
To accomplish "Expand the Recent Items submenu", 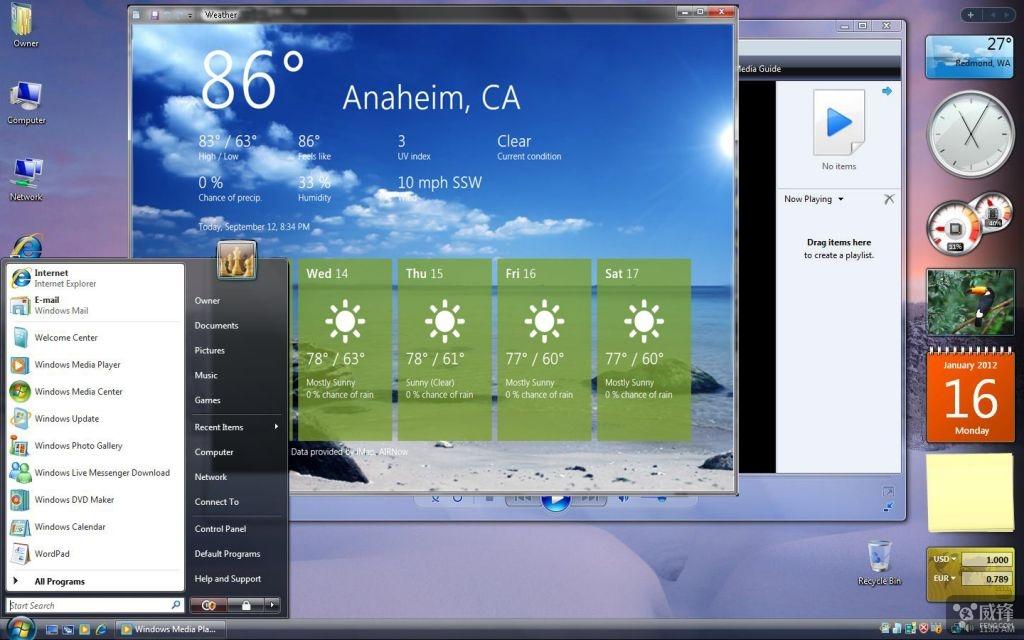I will (x=236, y=427).
